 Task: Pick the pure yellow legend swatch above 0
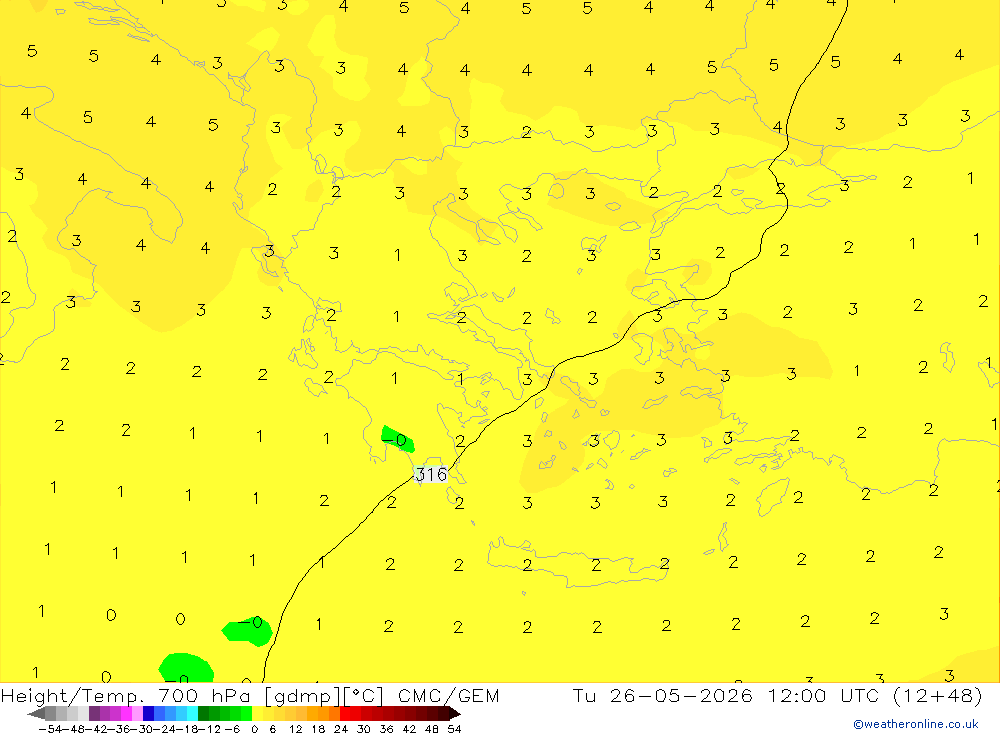[258, 714]
